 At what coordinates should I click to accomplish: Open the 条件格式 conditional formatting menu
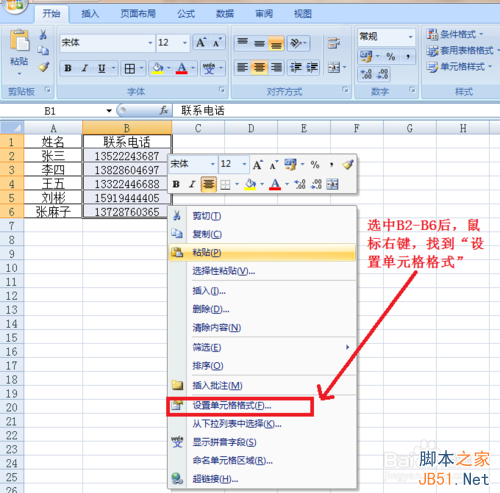click(455, 34)
